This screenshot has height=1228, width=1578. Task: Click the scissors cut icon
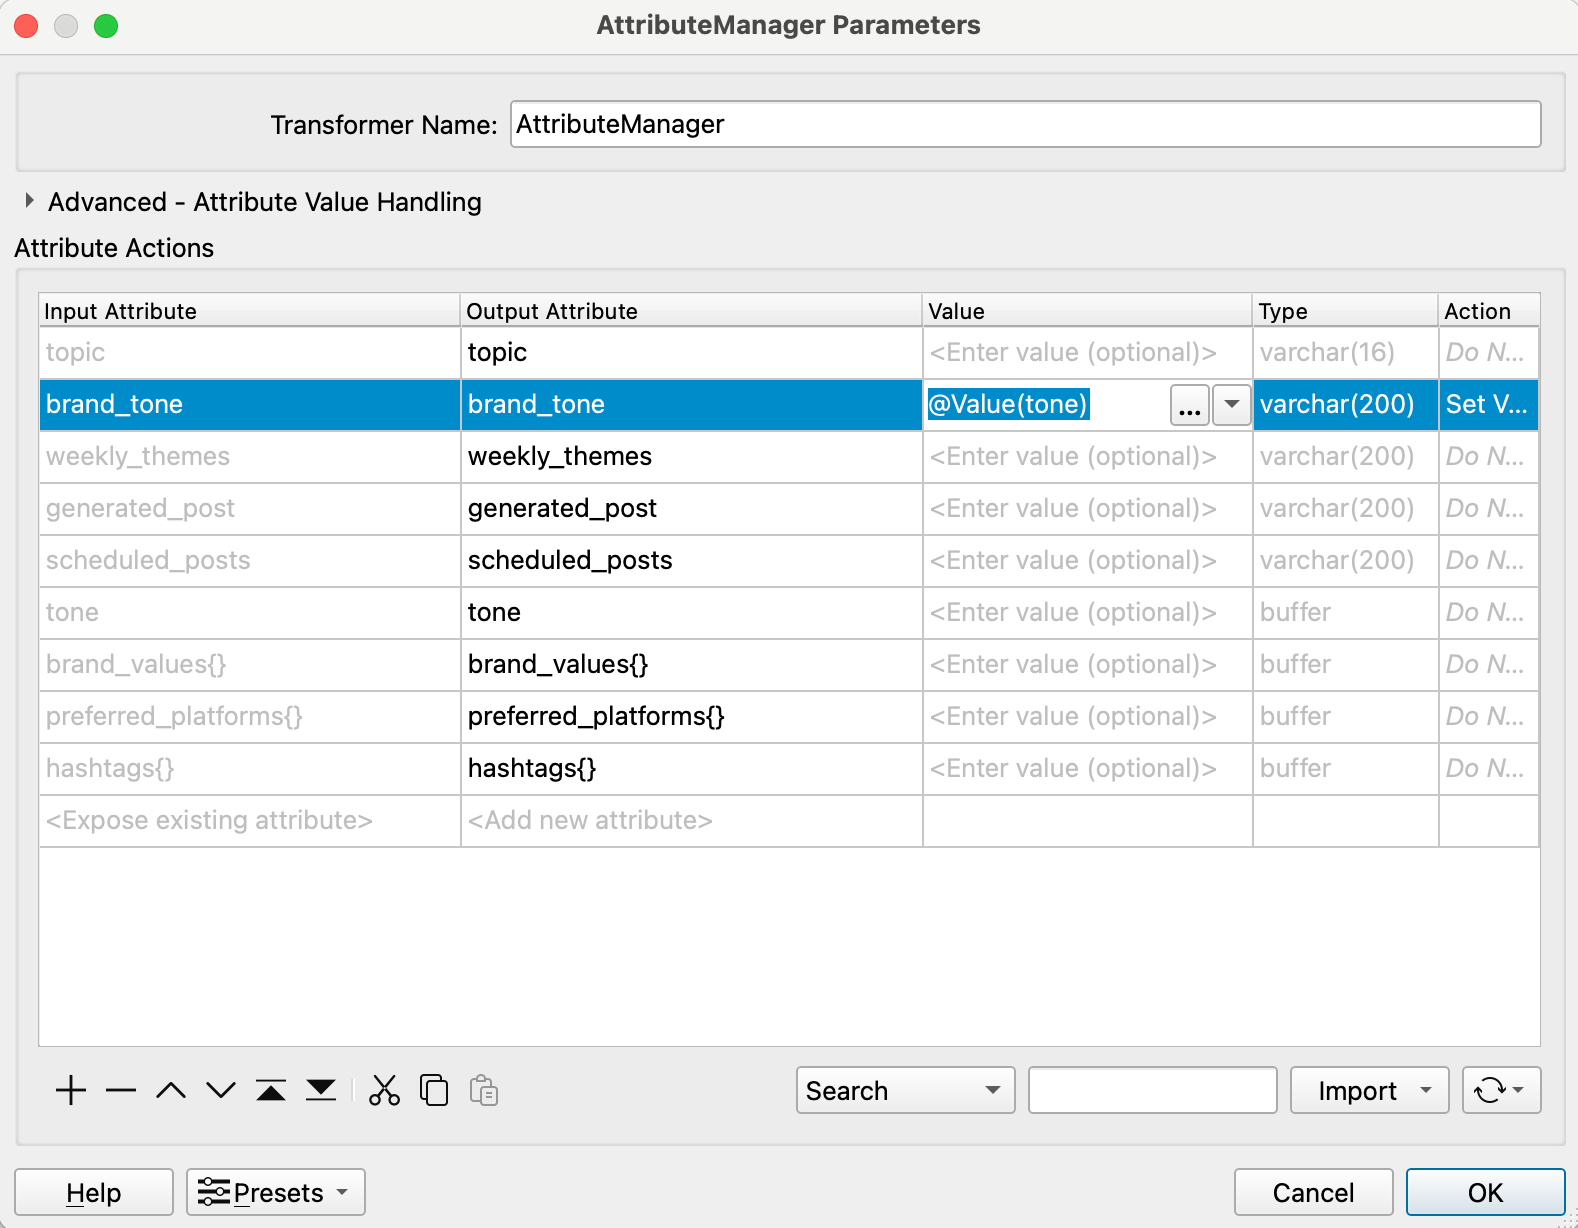tap(384, 1090)
